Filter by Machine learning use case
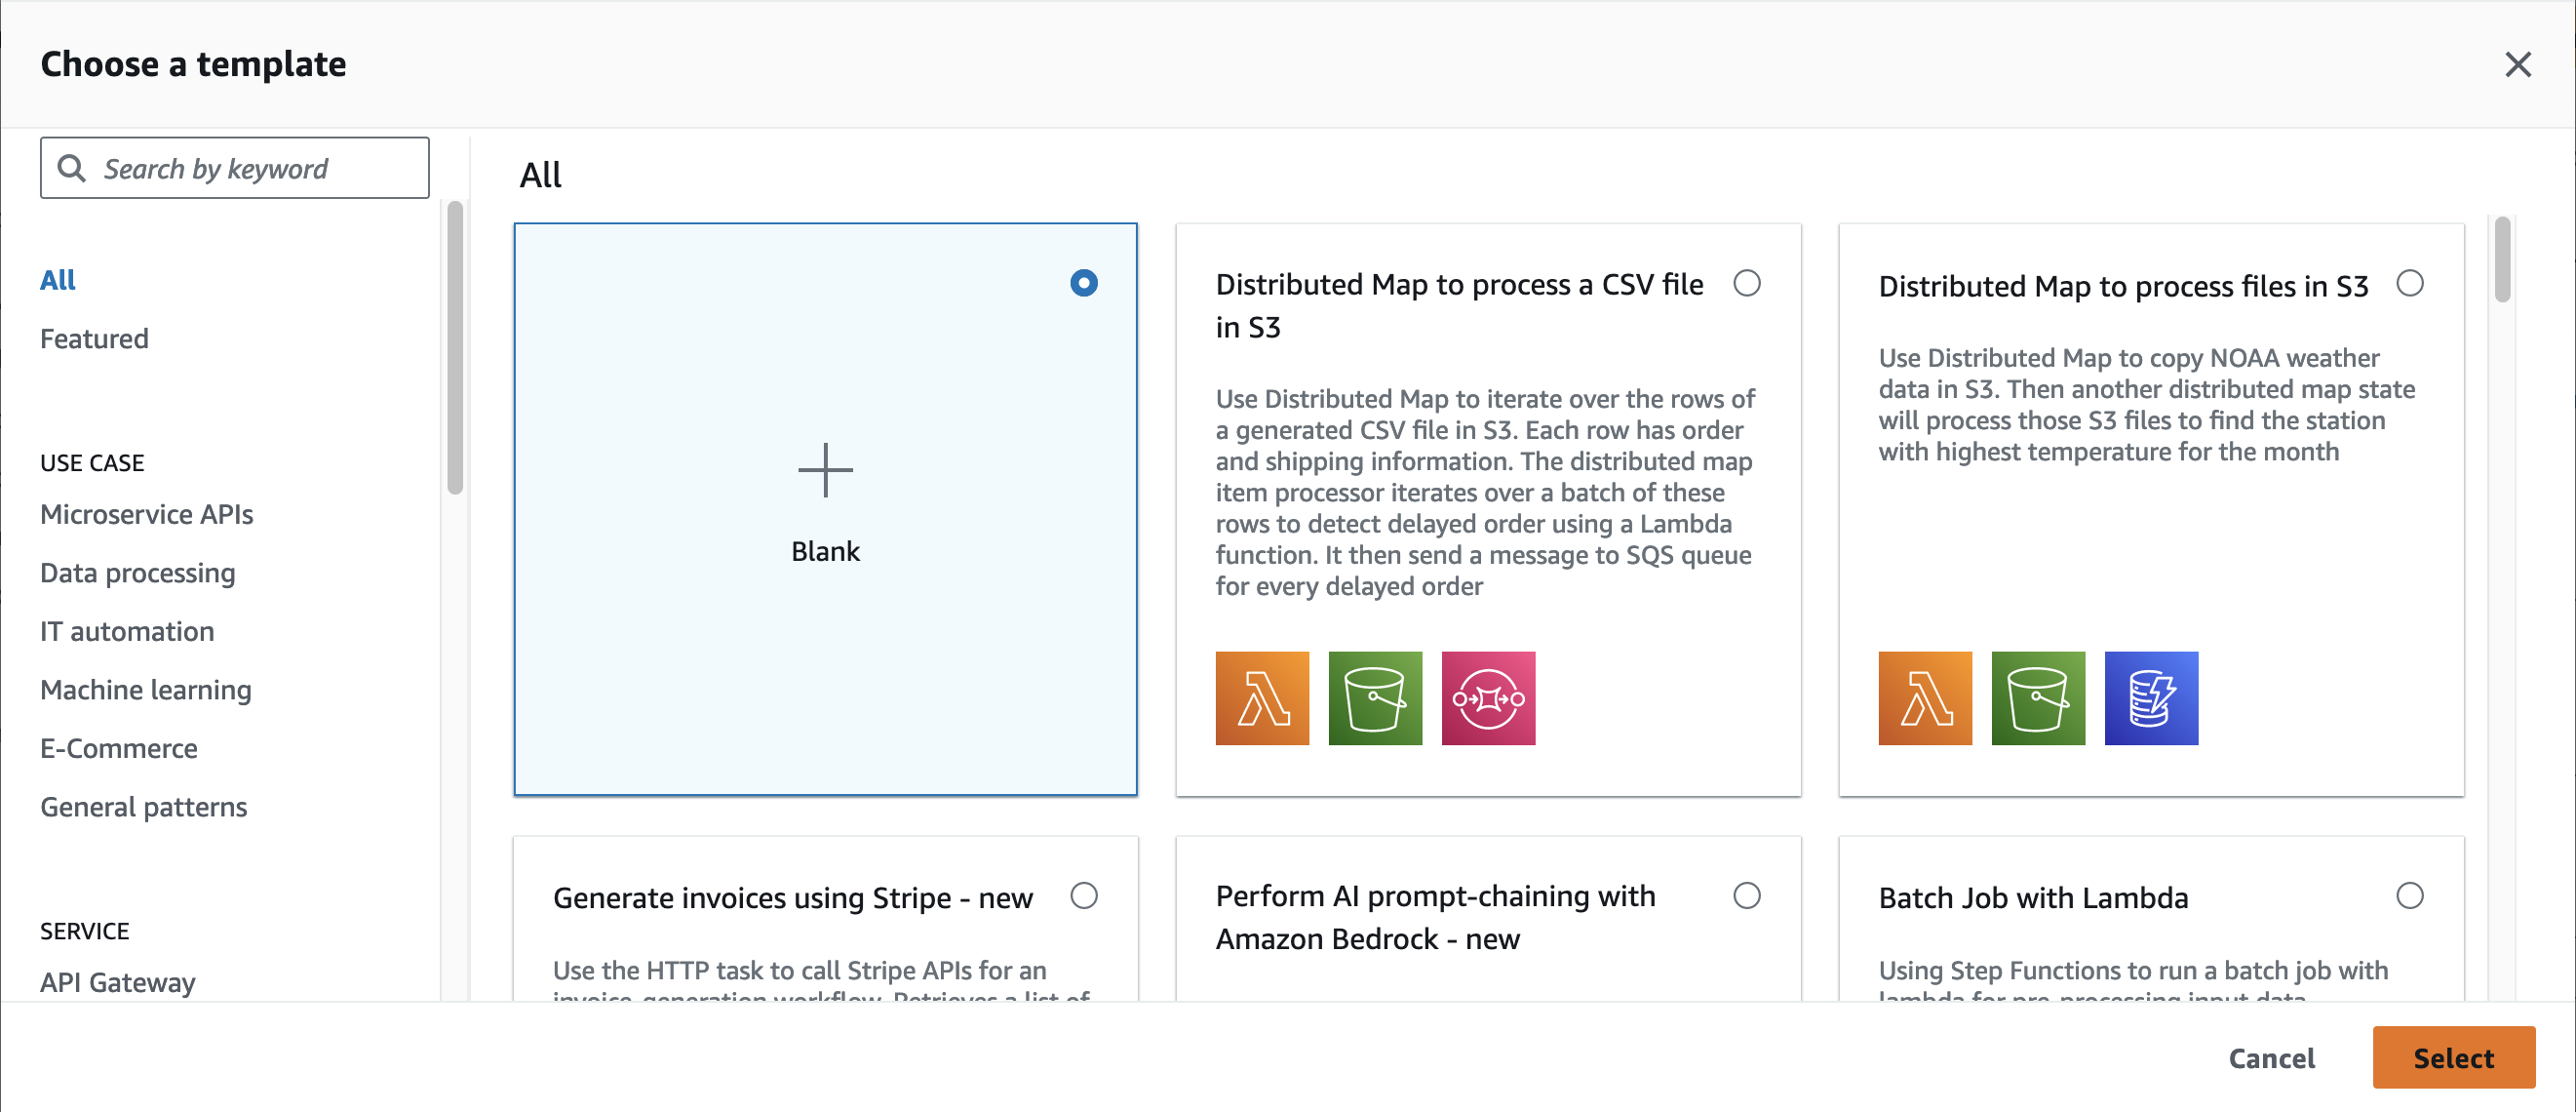Image resolution: width=2576 pixels, height=1112 pixels. tap(146, 690)
